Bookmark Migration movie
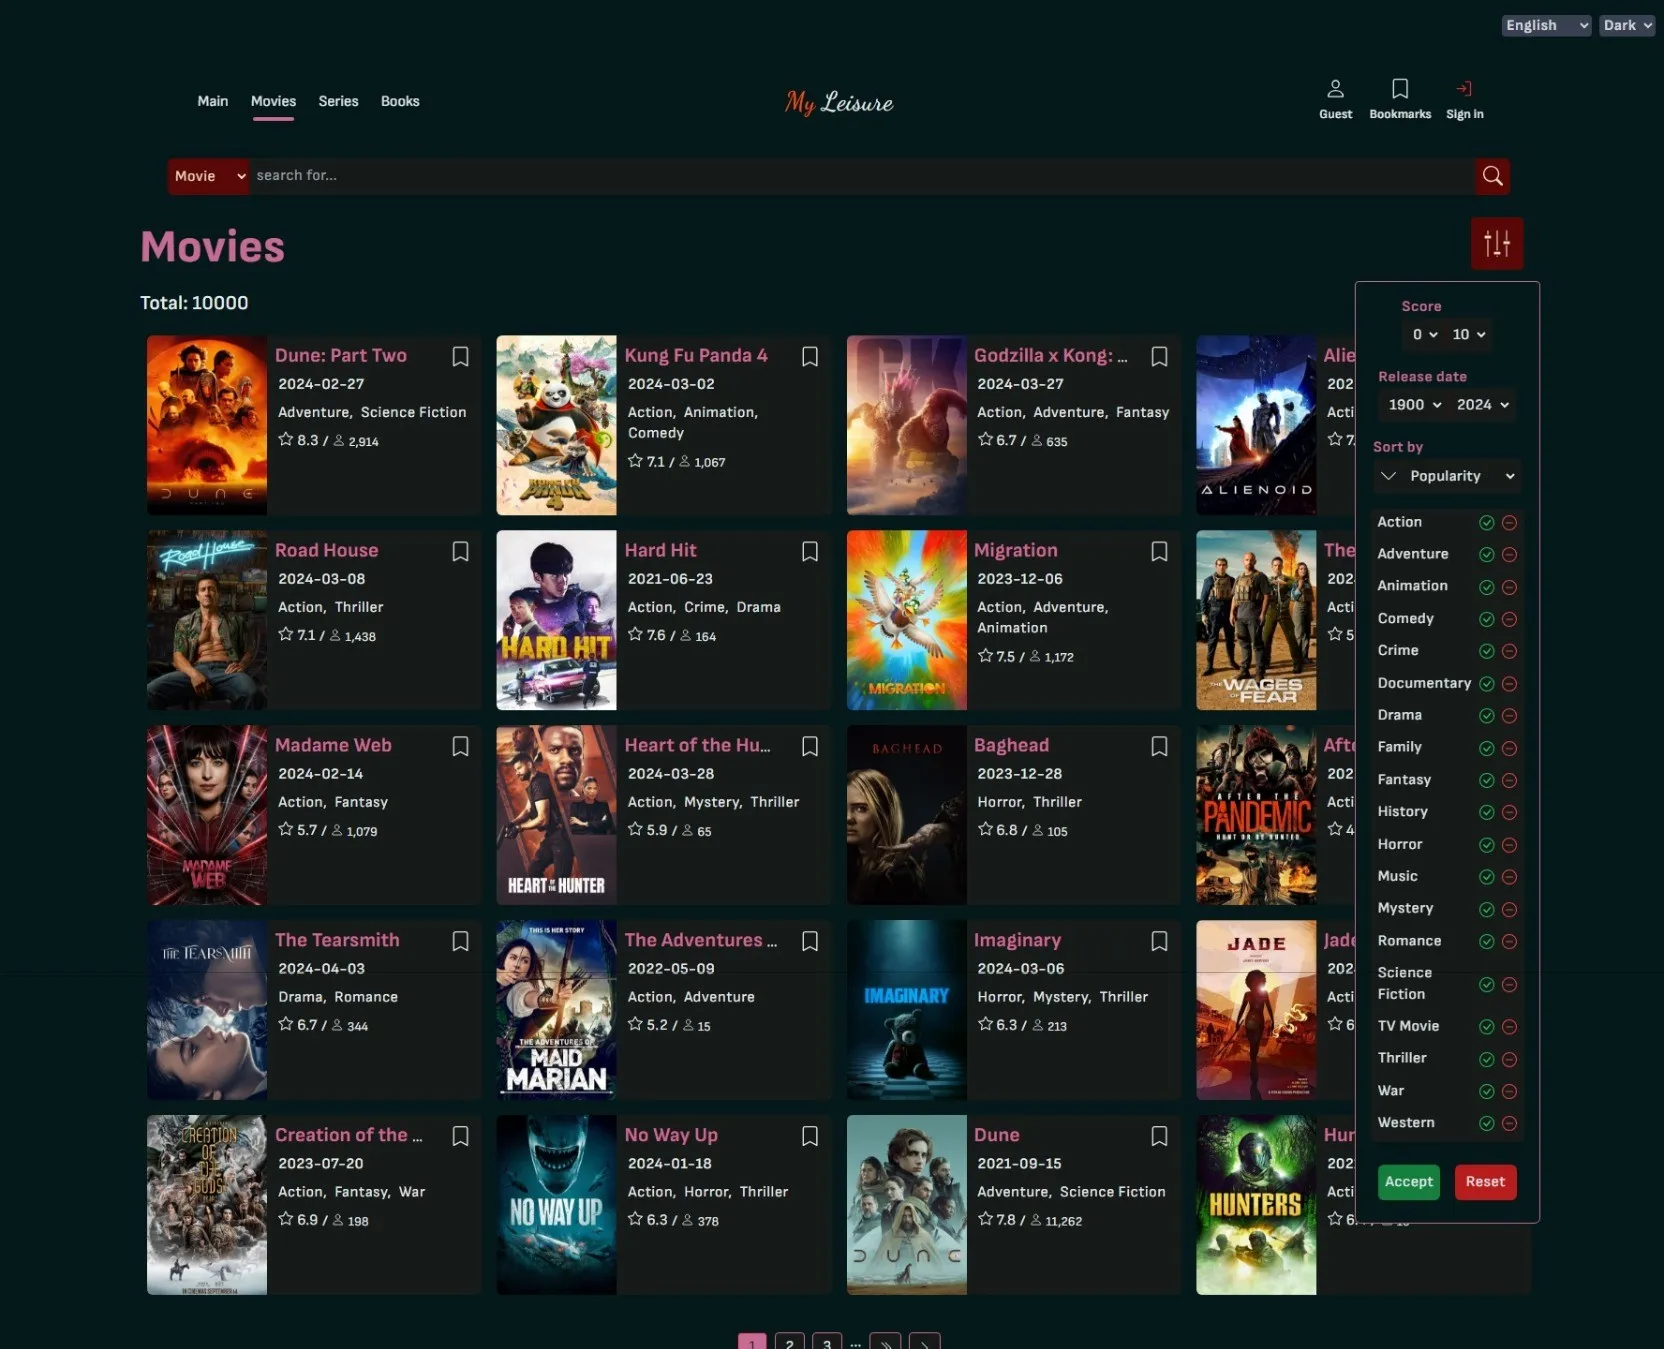This screenshot has width=1664, height=1349. [1159, 551]
